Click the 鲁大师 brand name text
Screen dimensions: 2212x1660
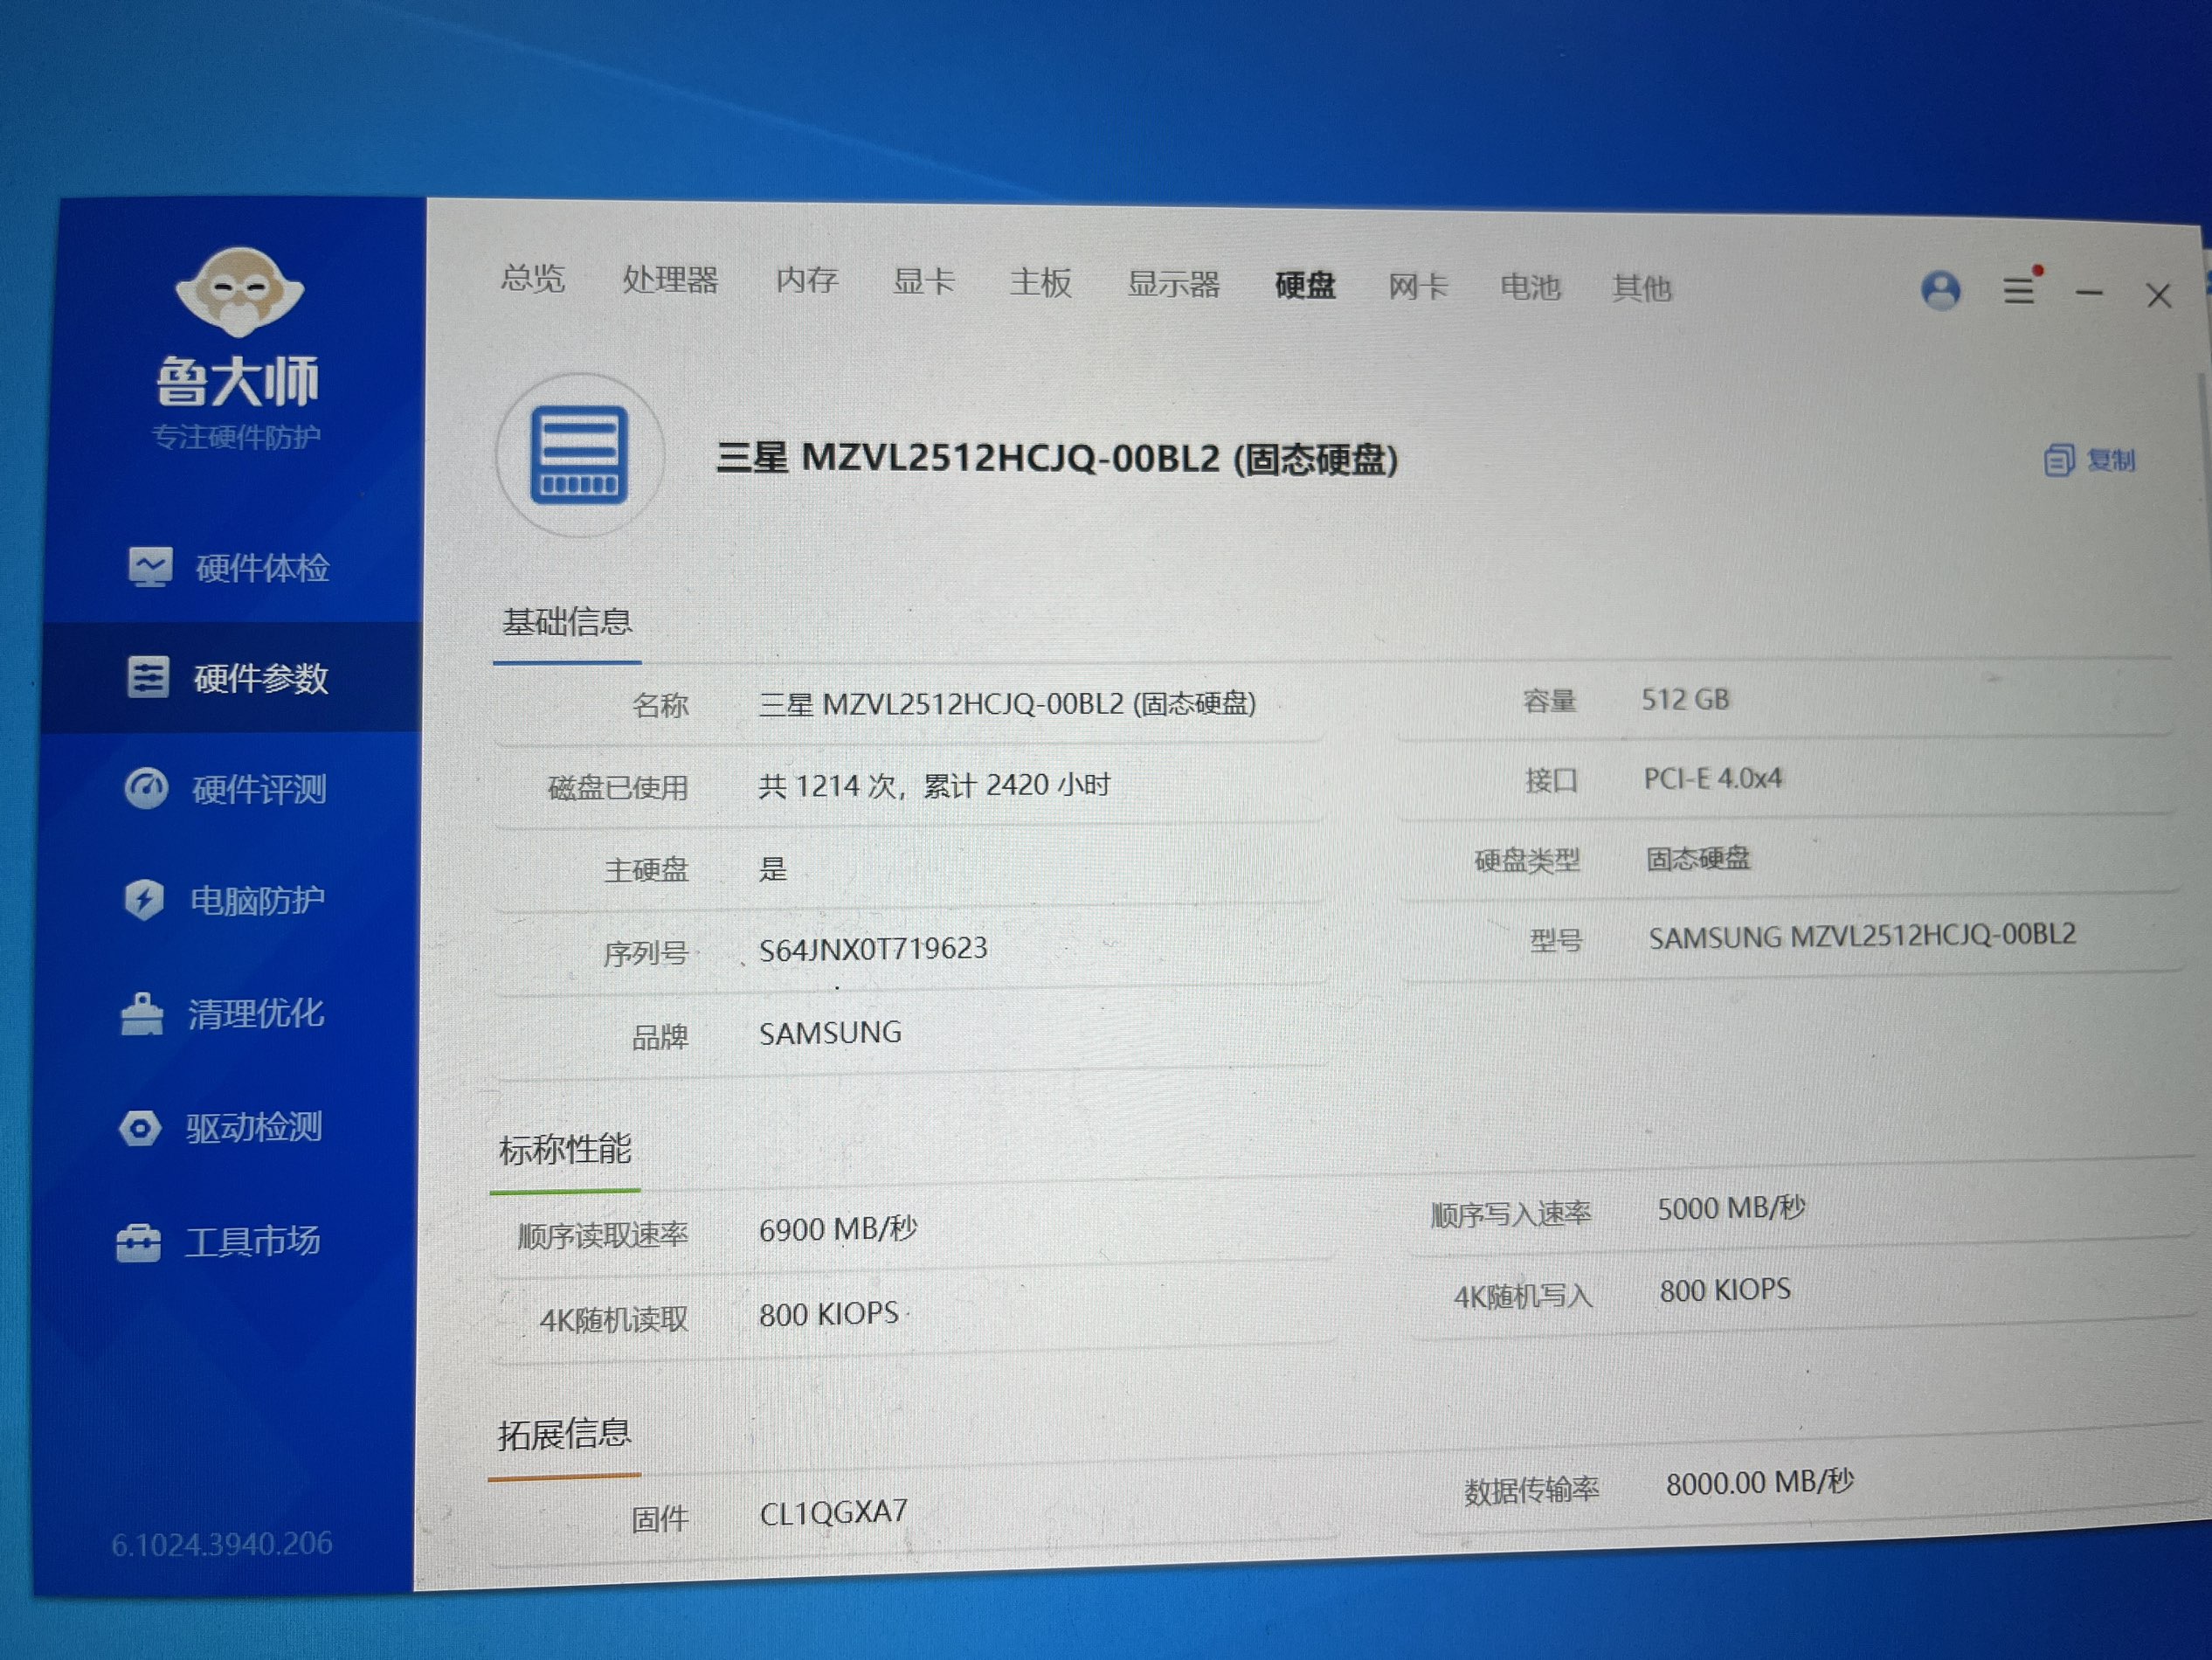tap(238, 381)
